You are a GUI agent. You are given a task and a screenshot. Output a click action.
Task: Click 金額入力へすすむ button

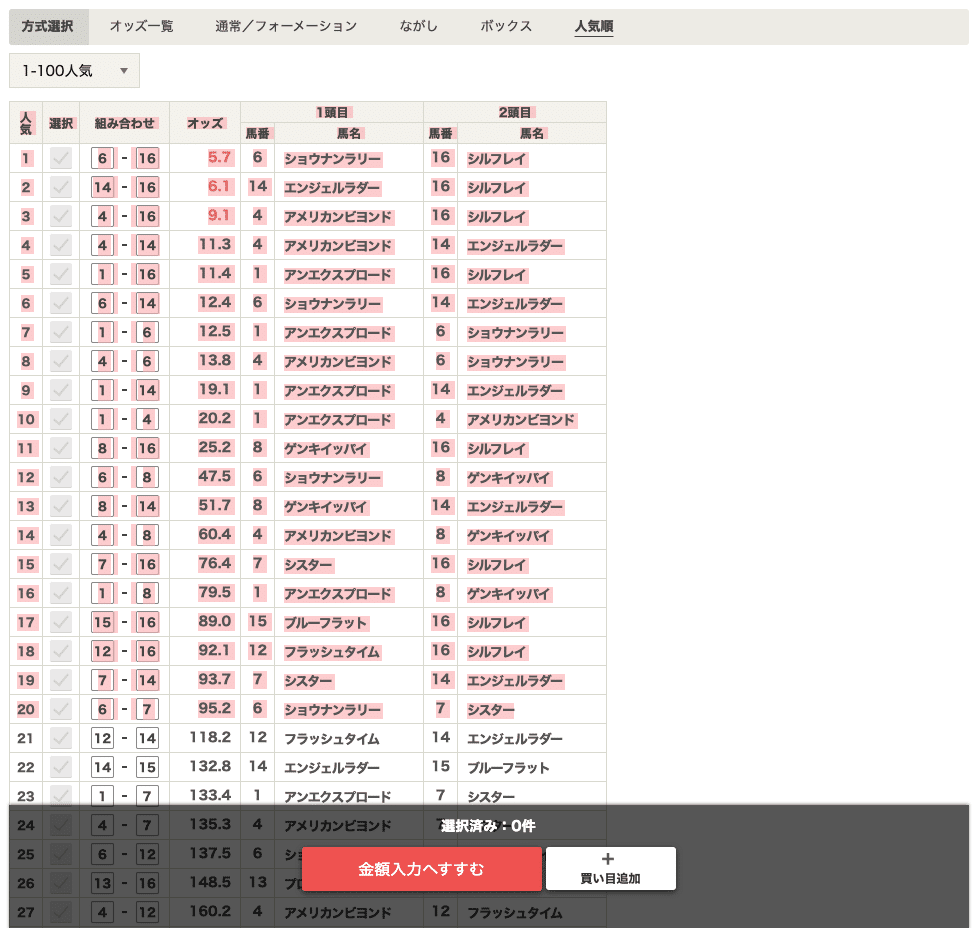(x=421, y=869)
